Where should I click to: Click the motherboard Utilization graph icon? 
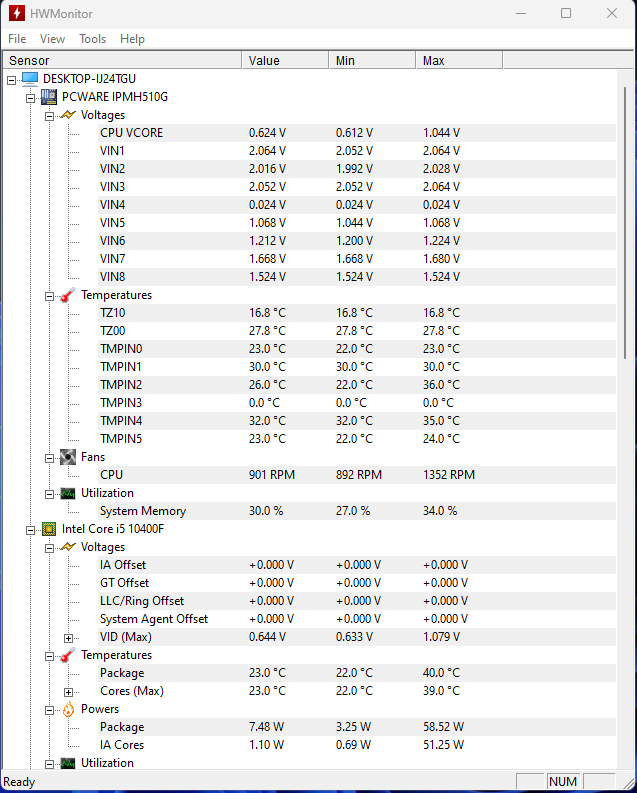68,493
